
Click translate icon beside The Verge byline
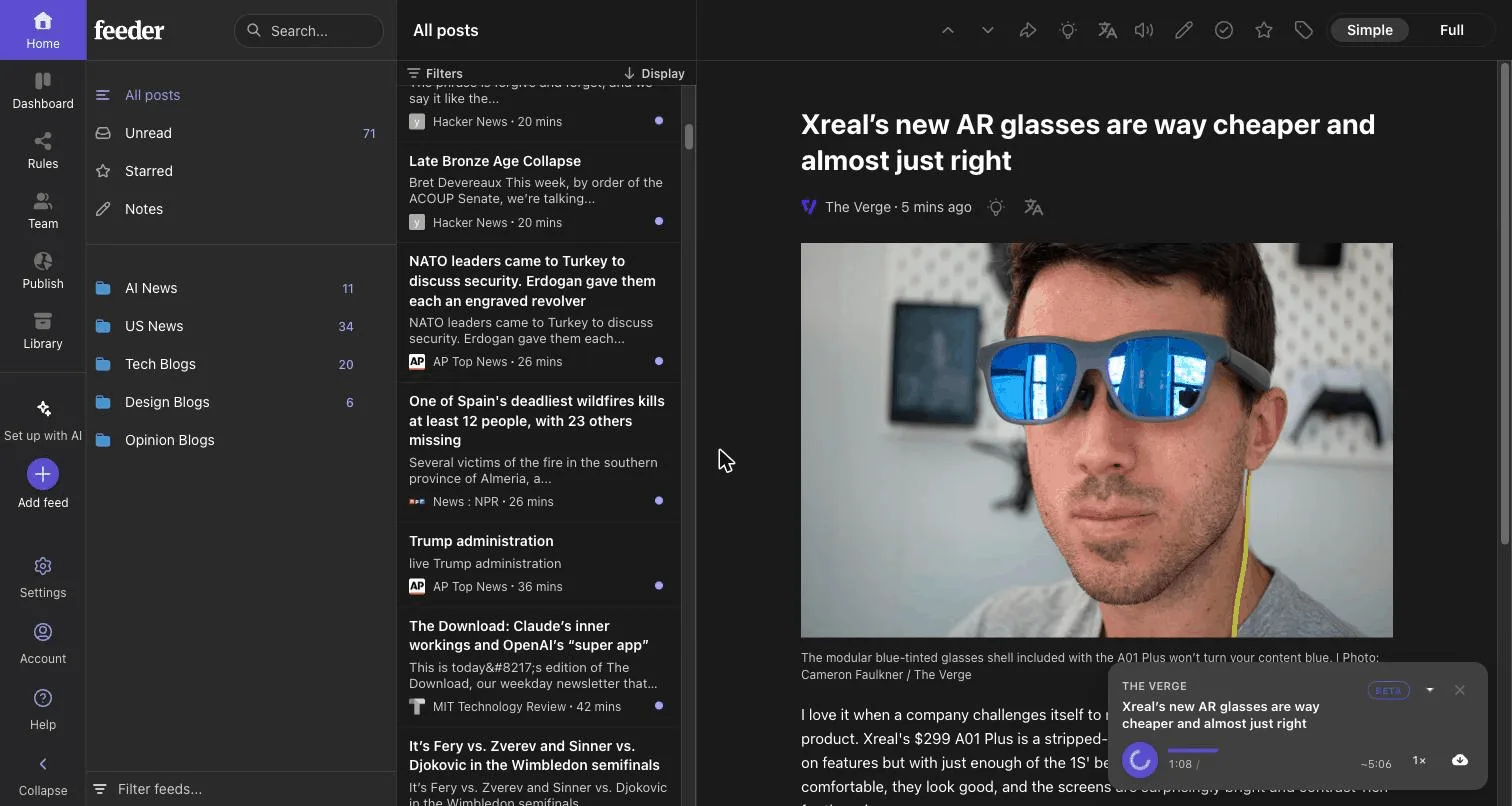[1033, 207]
